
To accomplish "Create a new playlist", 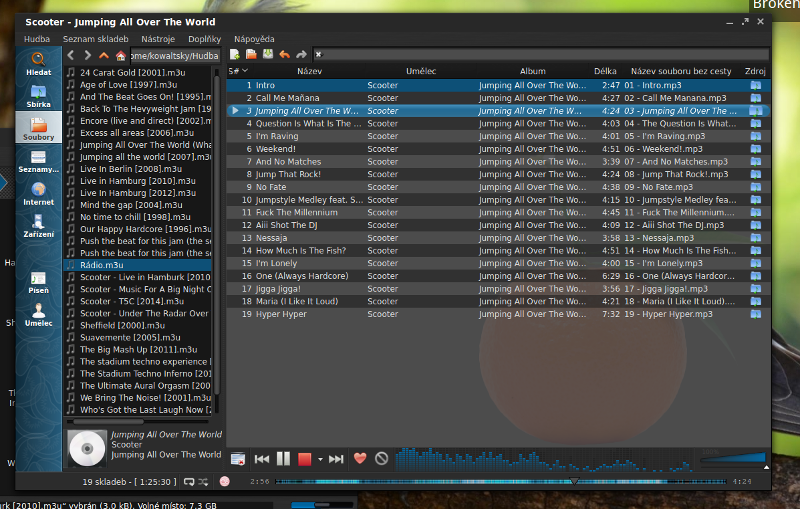I will [235, 54].
